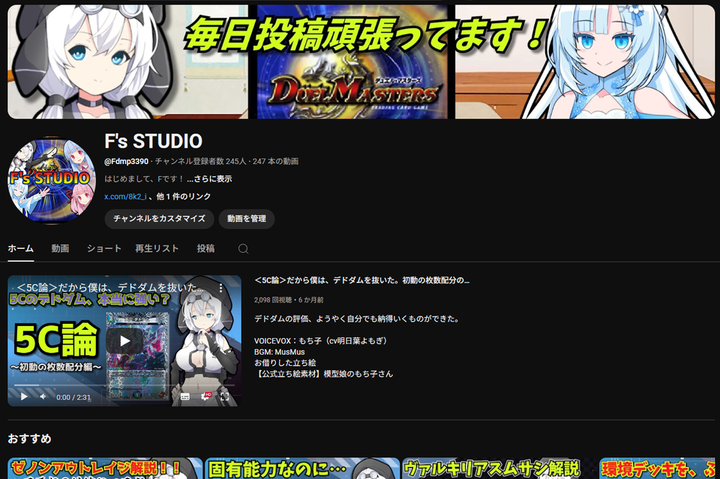720x479 pixels.
Task: Switch to the ショート tab
Action: click(x=104, y=248)
